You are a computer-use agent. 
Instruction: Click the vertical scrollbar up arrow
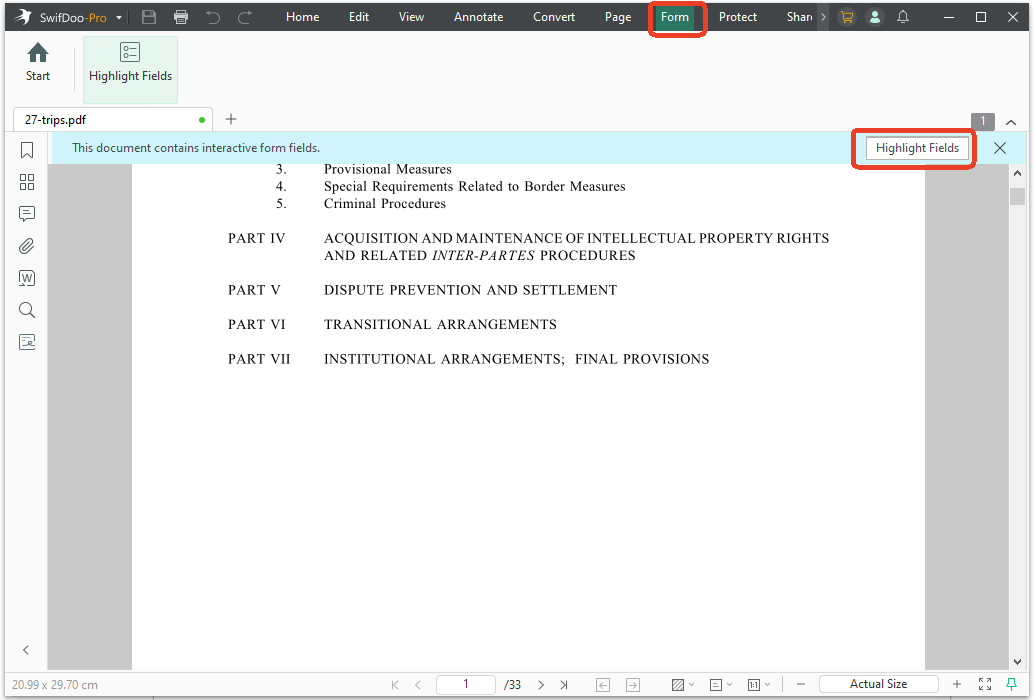(1018, 173)
